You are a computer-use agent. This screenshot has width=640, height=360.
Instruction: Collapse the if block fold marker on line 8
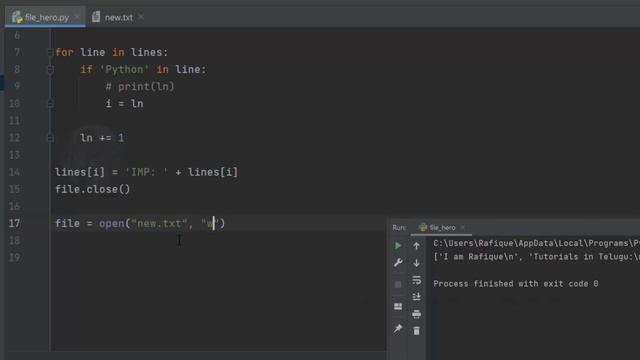coord(50,70)
